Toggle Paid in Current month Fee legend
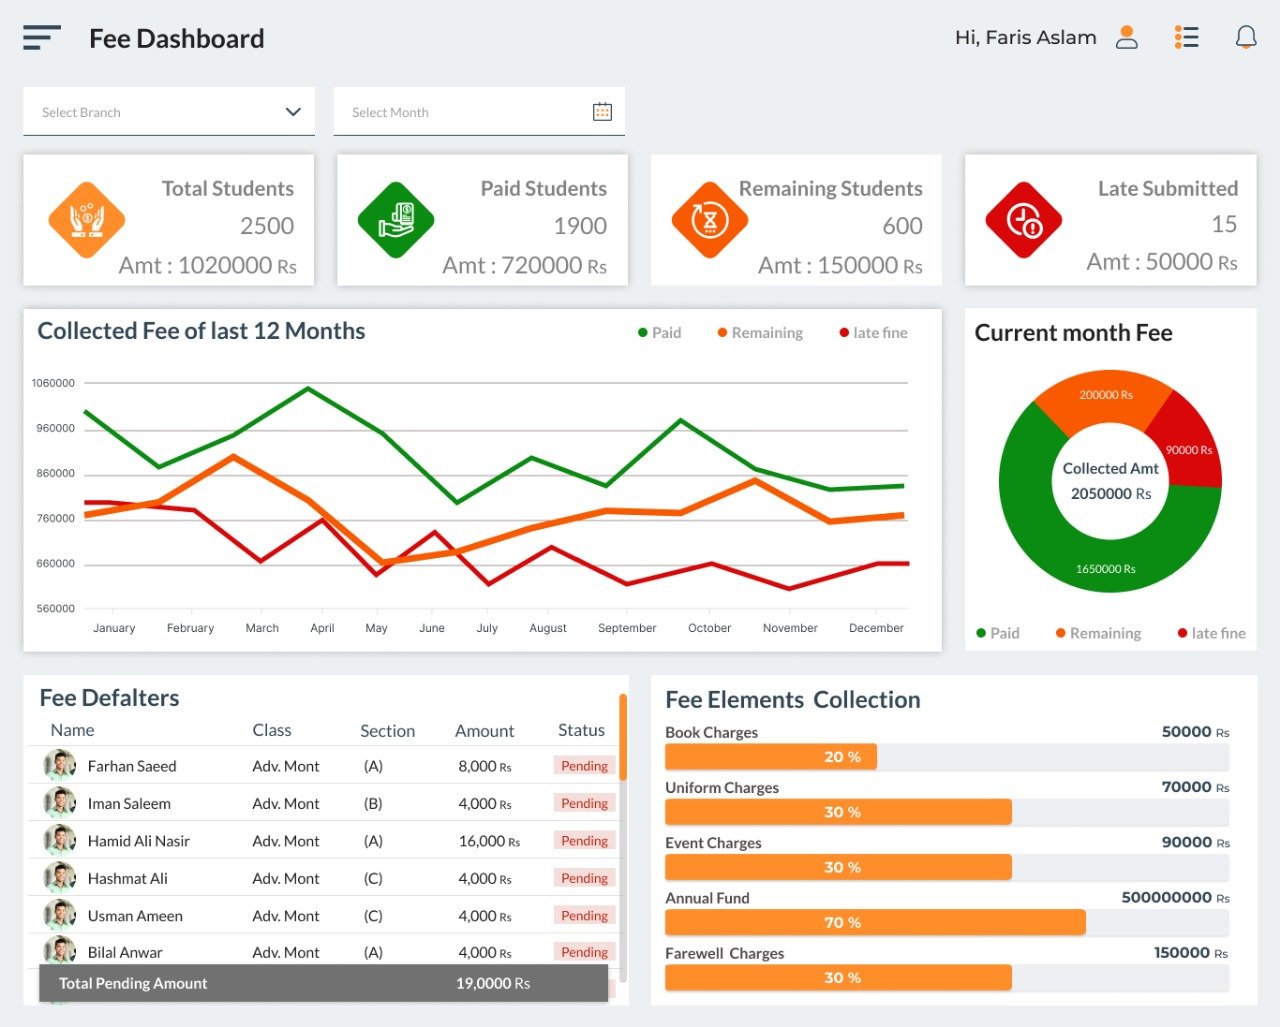1280x1027 pixels. (x=998, y=633)
